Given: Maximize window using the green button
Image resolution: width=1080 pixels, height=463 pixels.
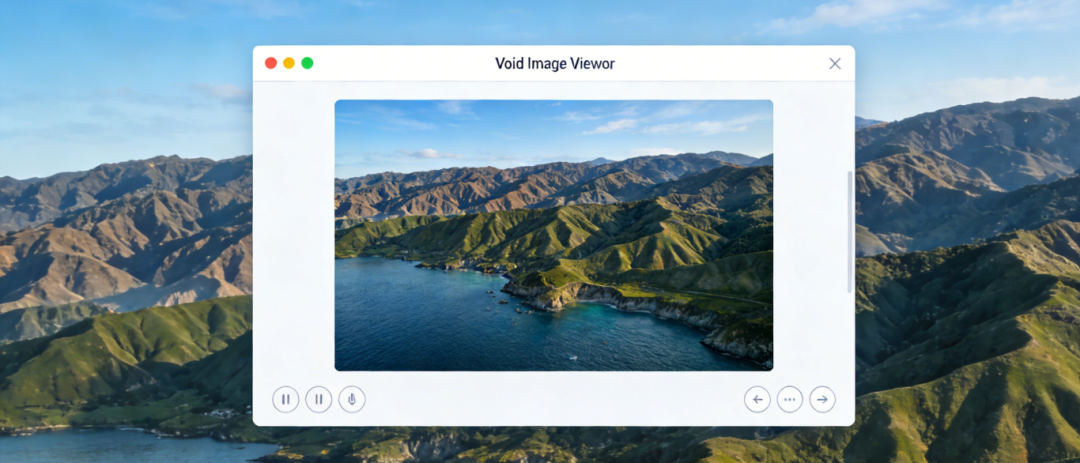Looking at the screenshot, I should point(307,63).
